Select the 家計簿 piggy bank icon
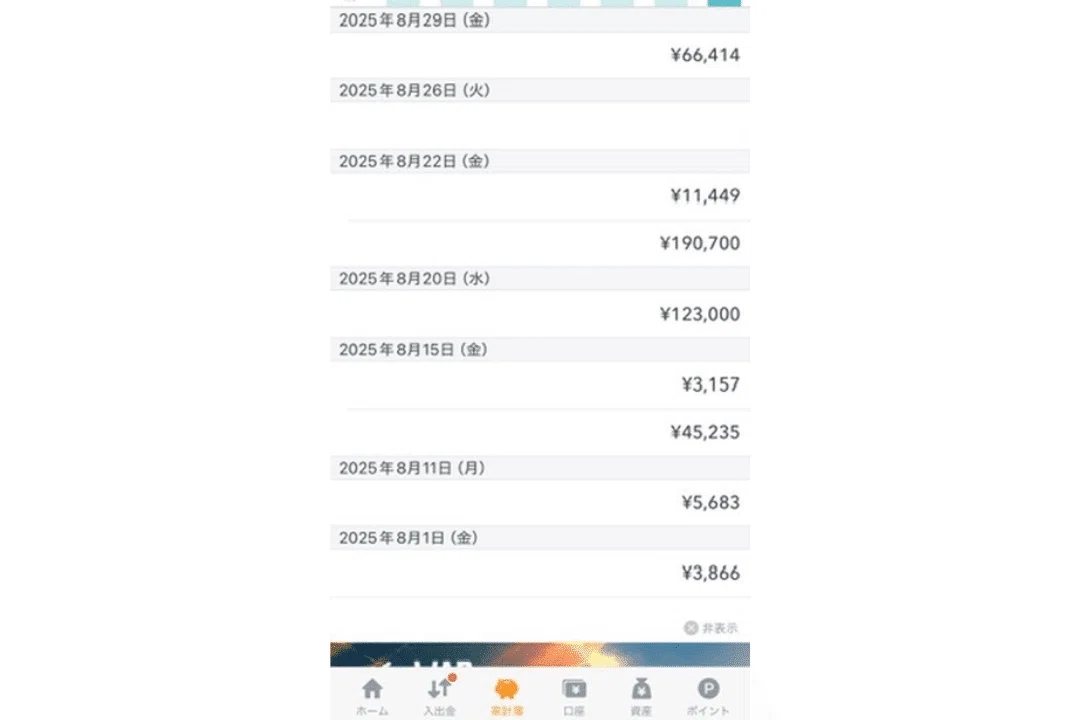This screenshot has height=720, width=1080. [506, 688]
